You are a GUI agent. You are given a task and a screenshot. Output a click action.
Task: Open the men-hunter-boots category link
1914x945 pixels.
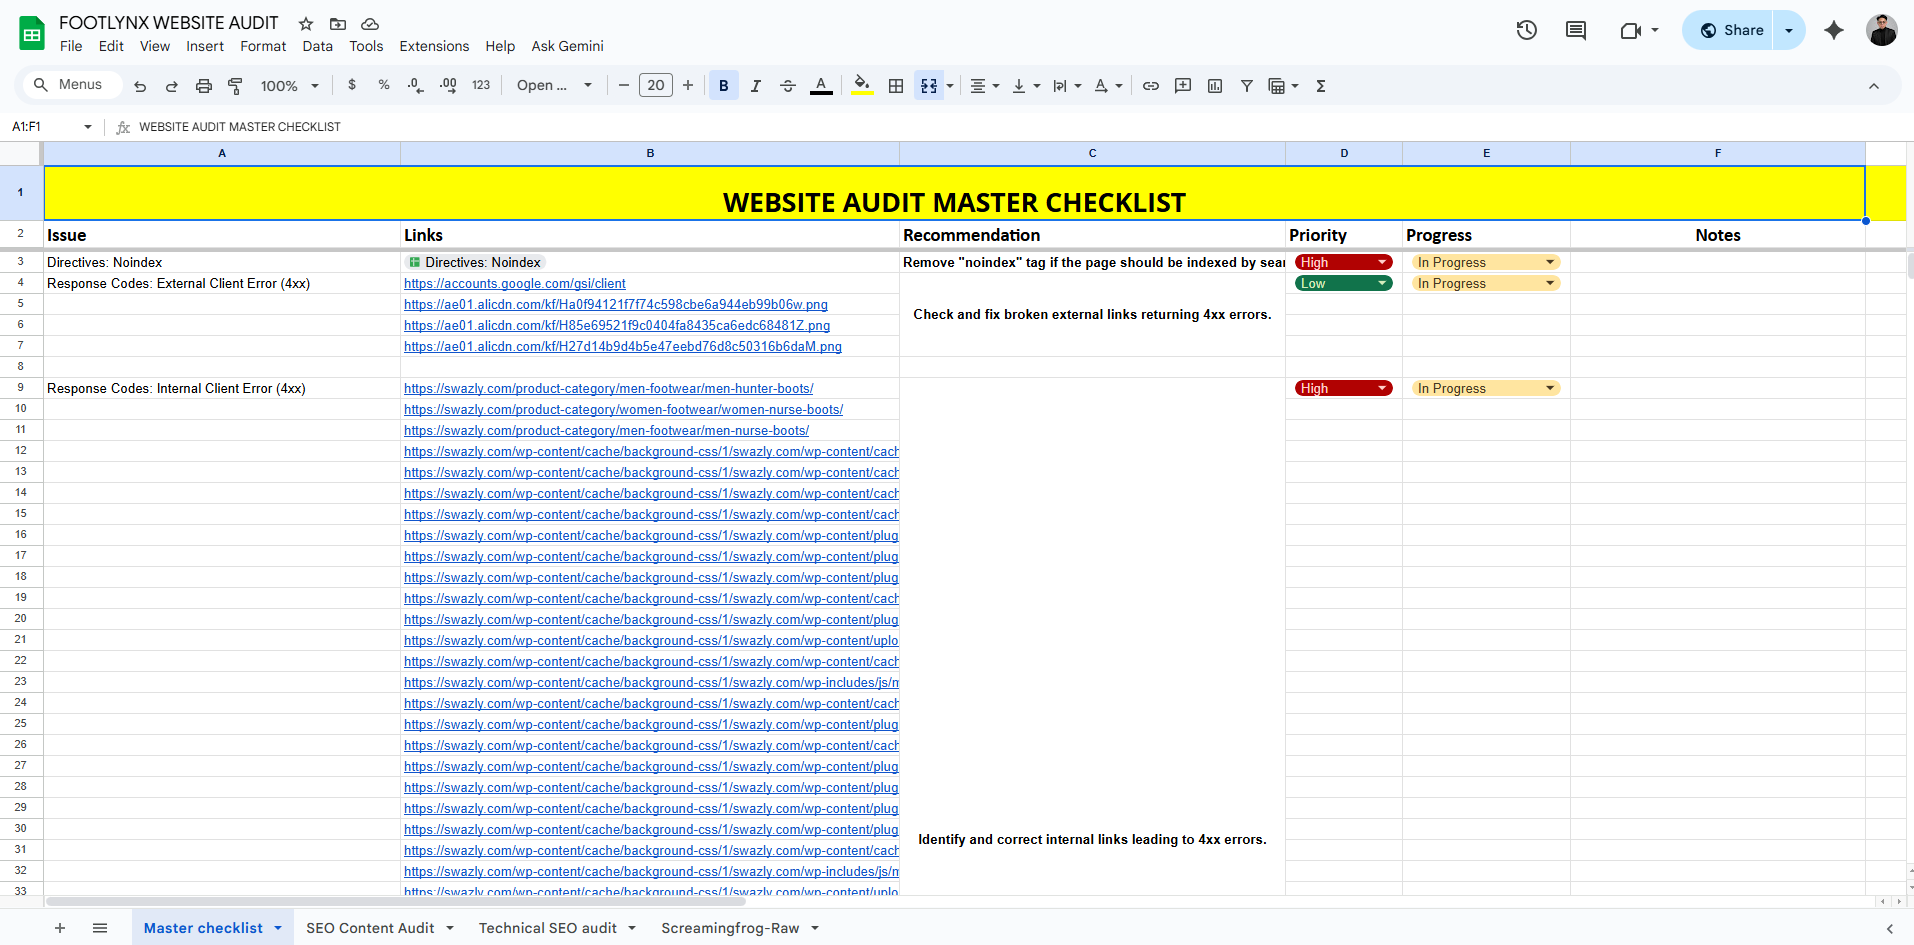pos(609,389)
